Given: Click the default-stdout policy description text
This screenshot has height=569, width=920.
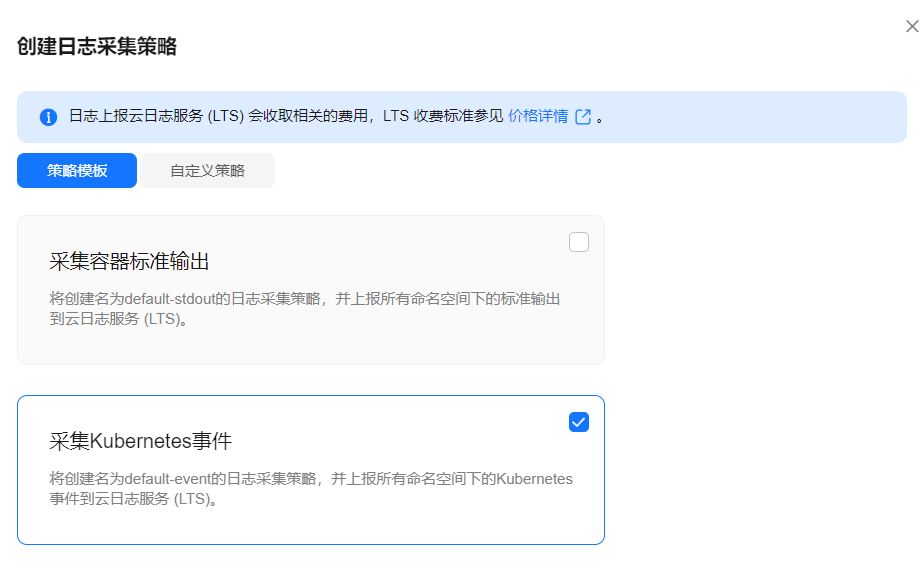Looking at the screenshot, I should [x=305, y=309].
